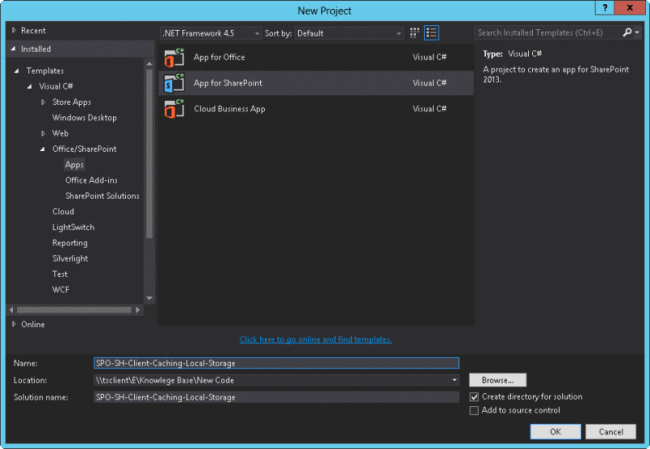
Task: Open the dialog help question mark
Action: tap(605, 7)
